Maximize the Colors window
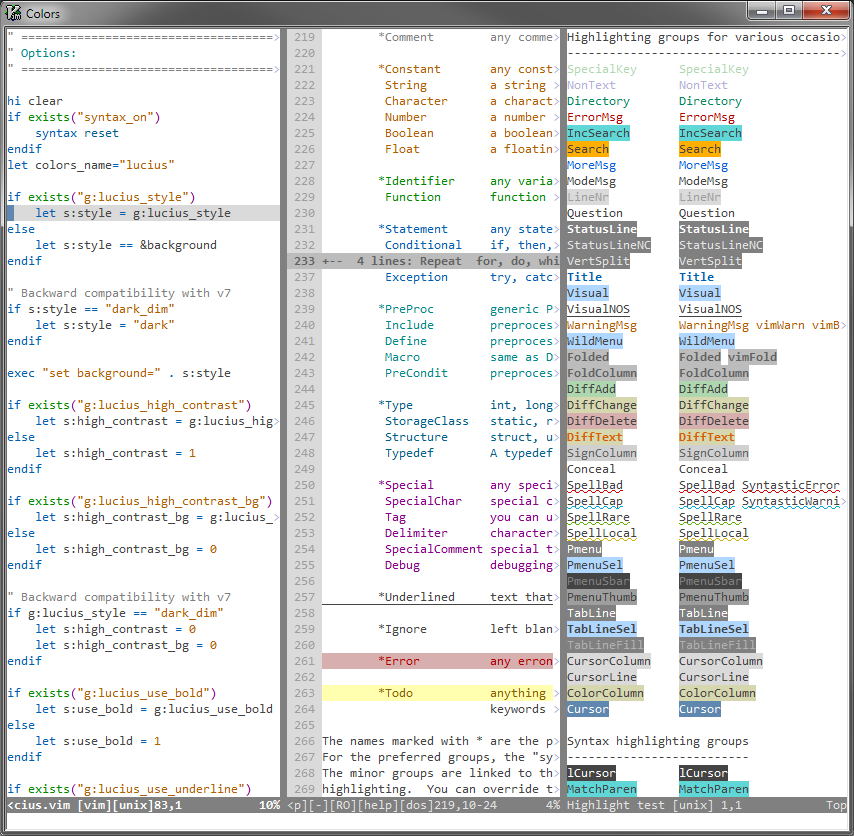 (789, 11)
